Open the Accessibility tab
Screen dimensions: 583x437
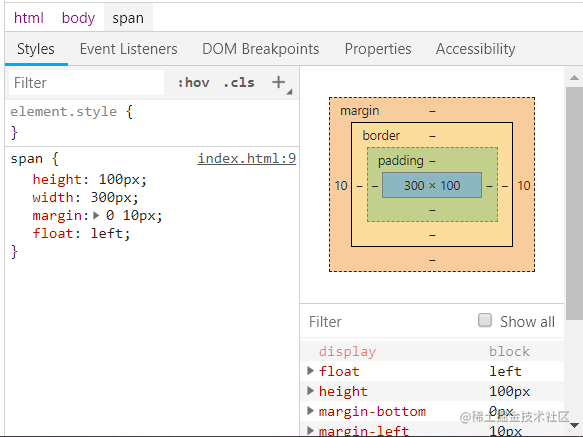[x=476, y=49]
